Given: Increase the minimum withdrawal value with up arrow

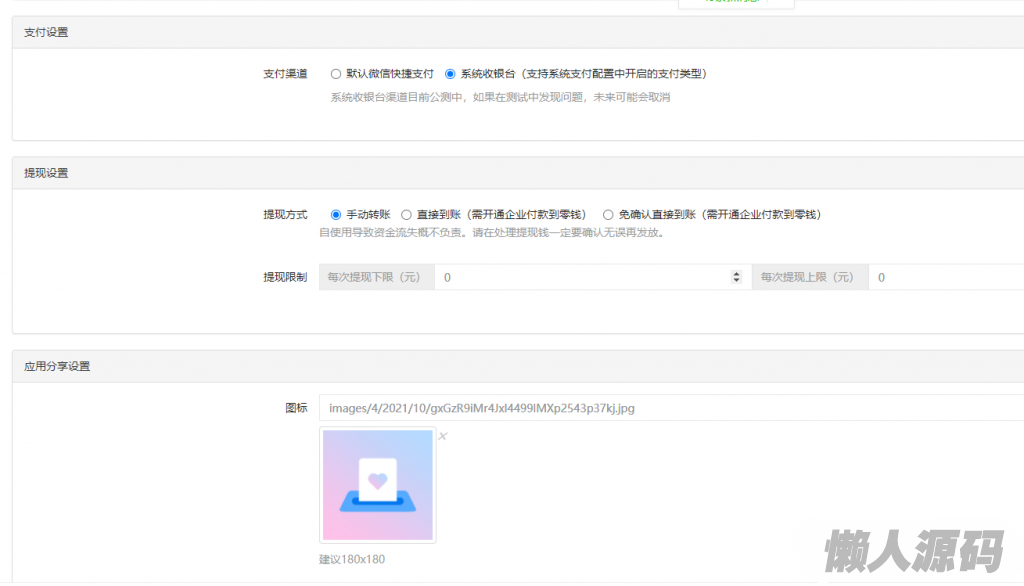Looking at the screenshot, I should tap(737, 273).
